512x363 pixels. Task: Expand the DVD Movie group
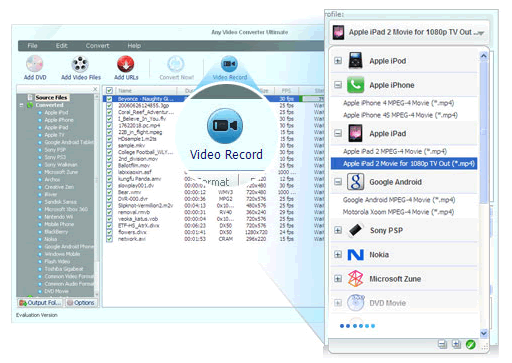338,303
